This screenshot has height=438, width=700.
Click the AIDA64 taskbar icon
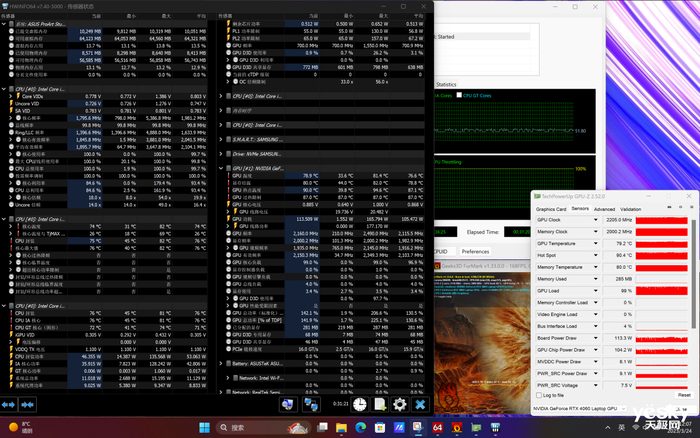(438, 428)
